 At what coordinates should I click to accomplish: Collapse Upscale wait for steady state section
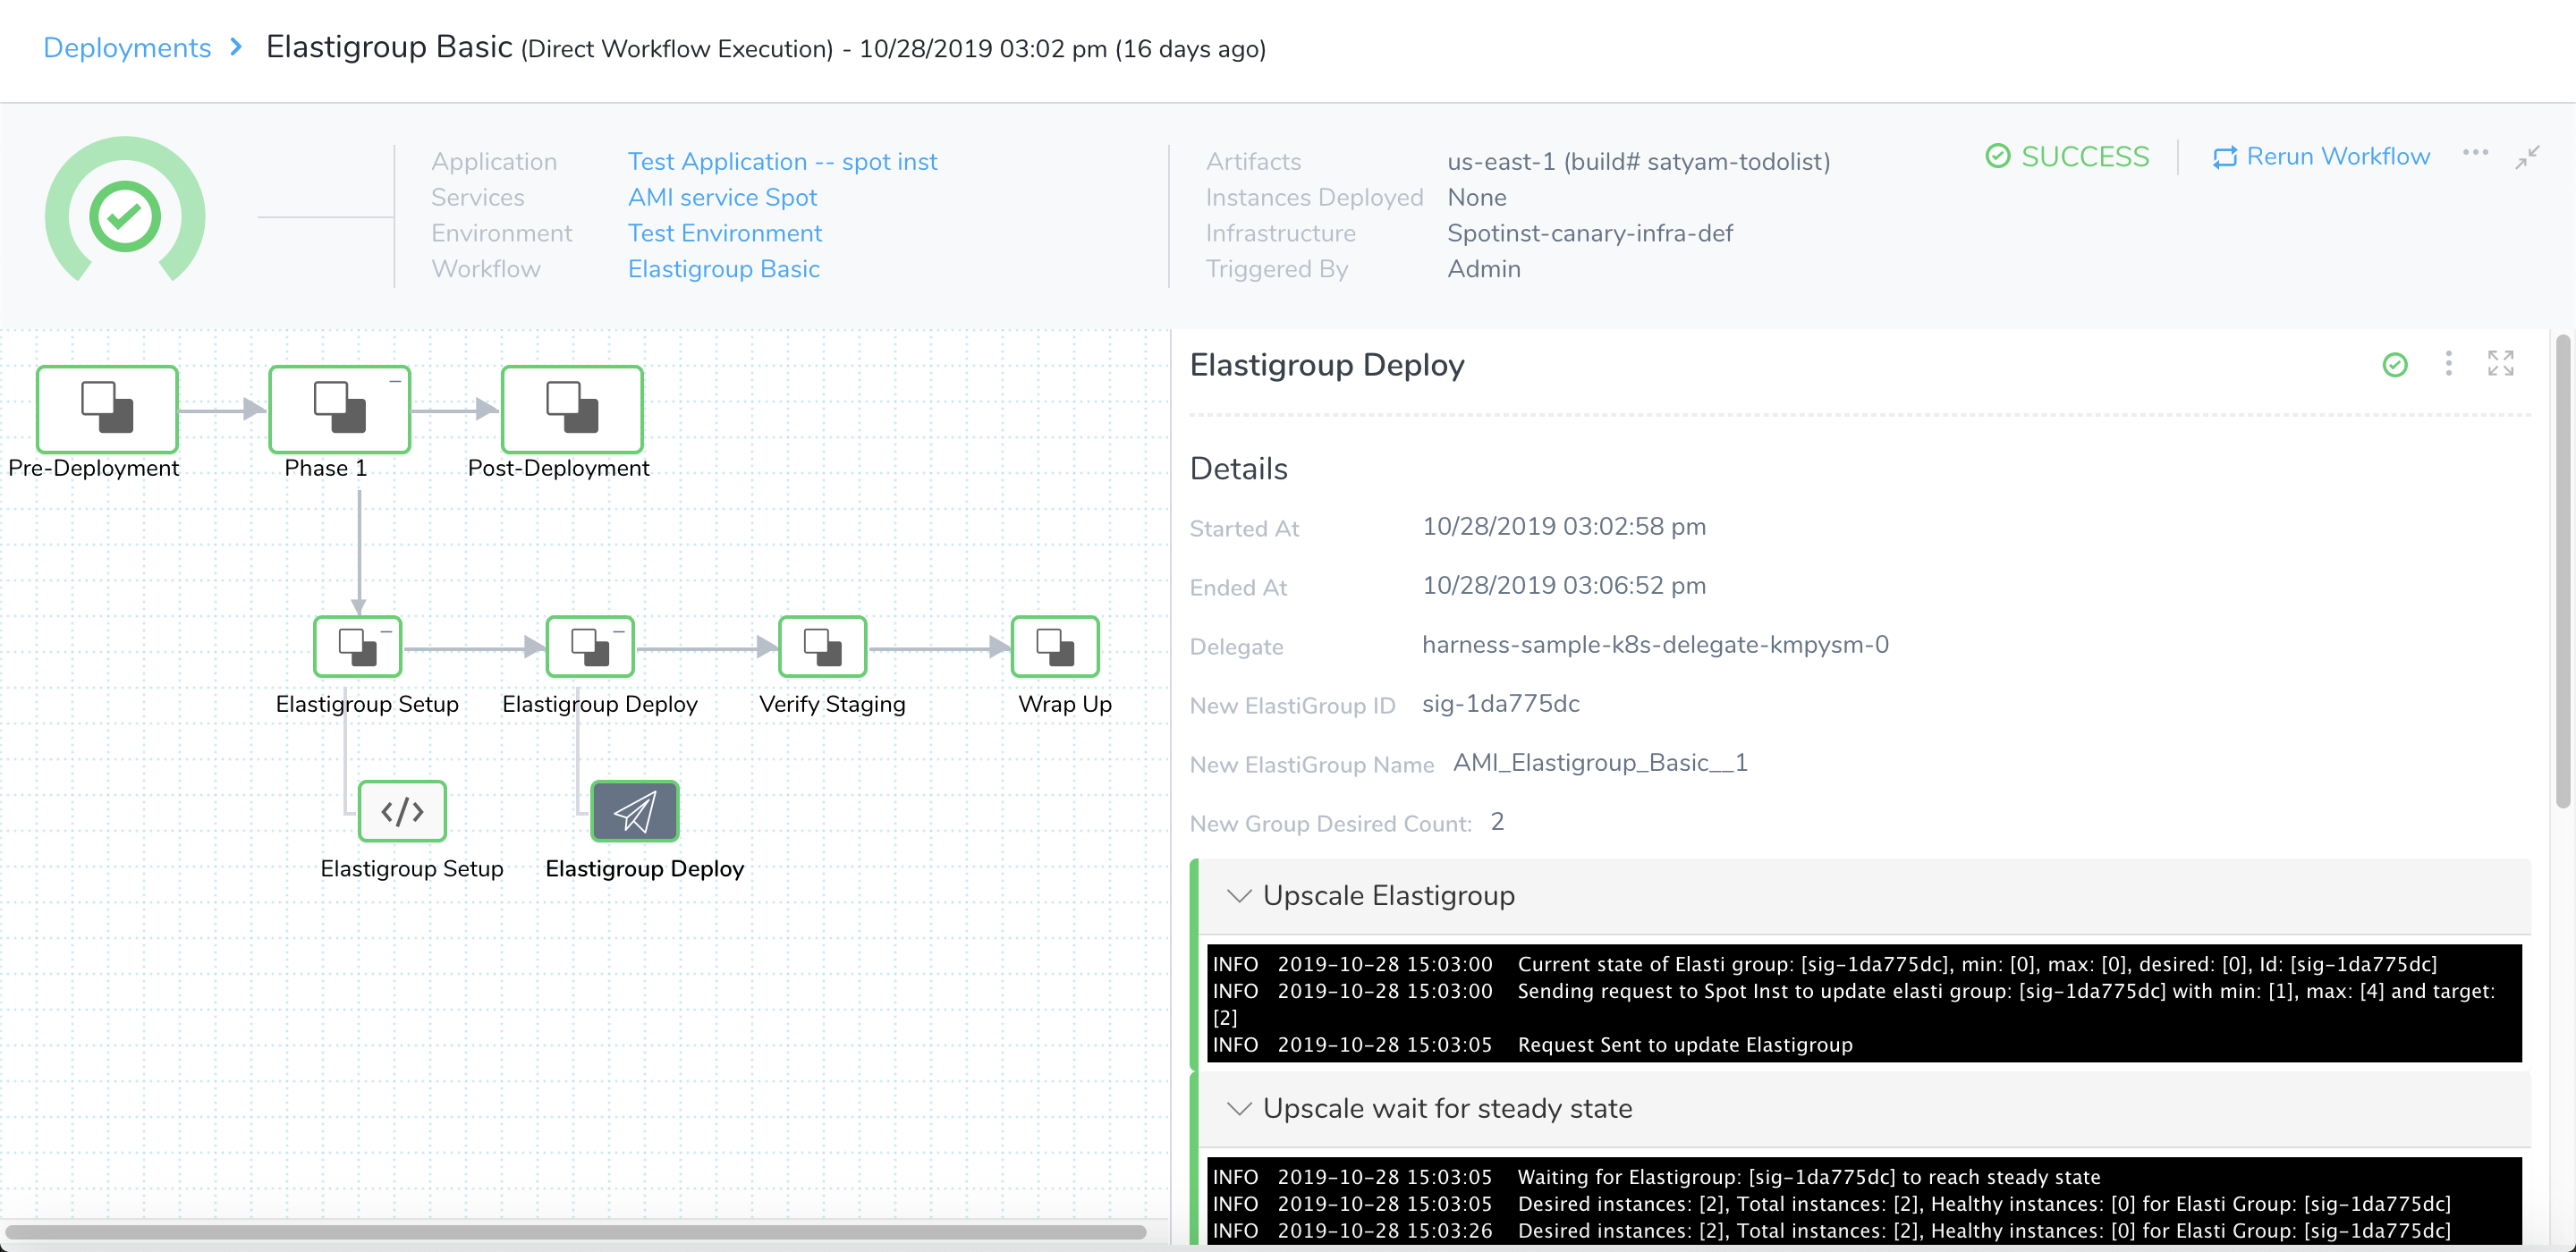point(1239,1109)
